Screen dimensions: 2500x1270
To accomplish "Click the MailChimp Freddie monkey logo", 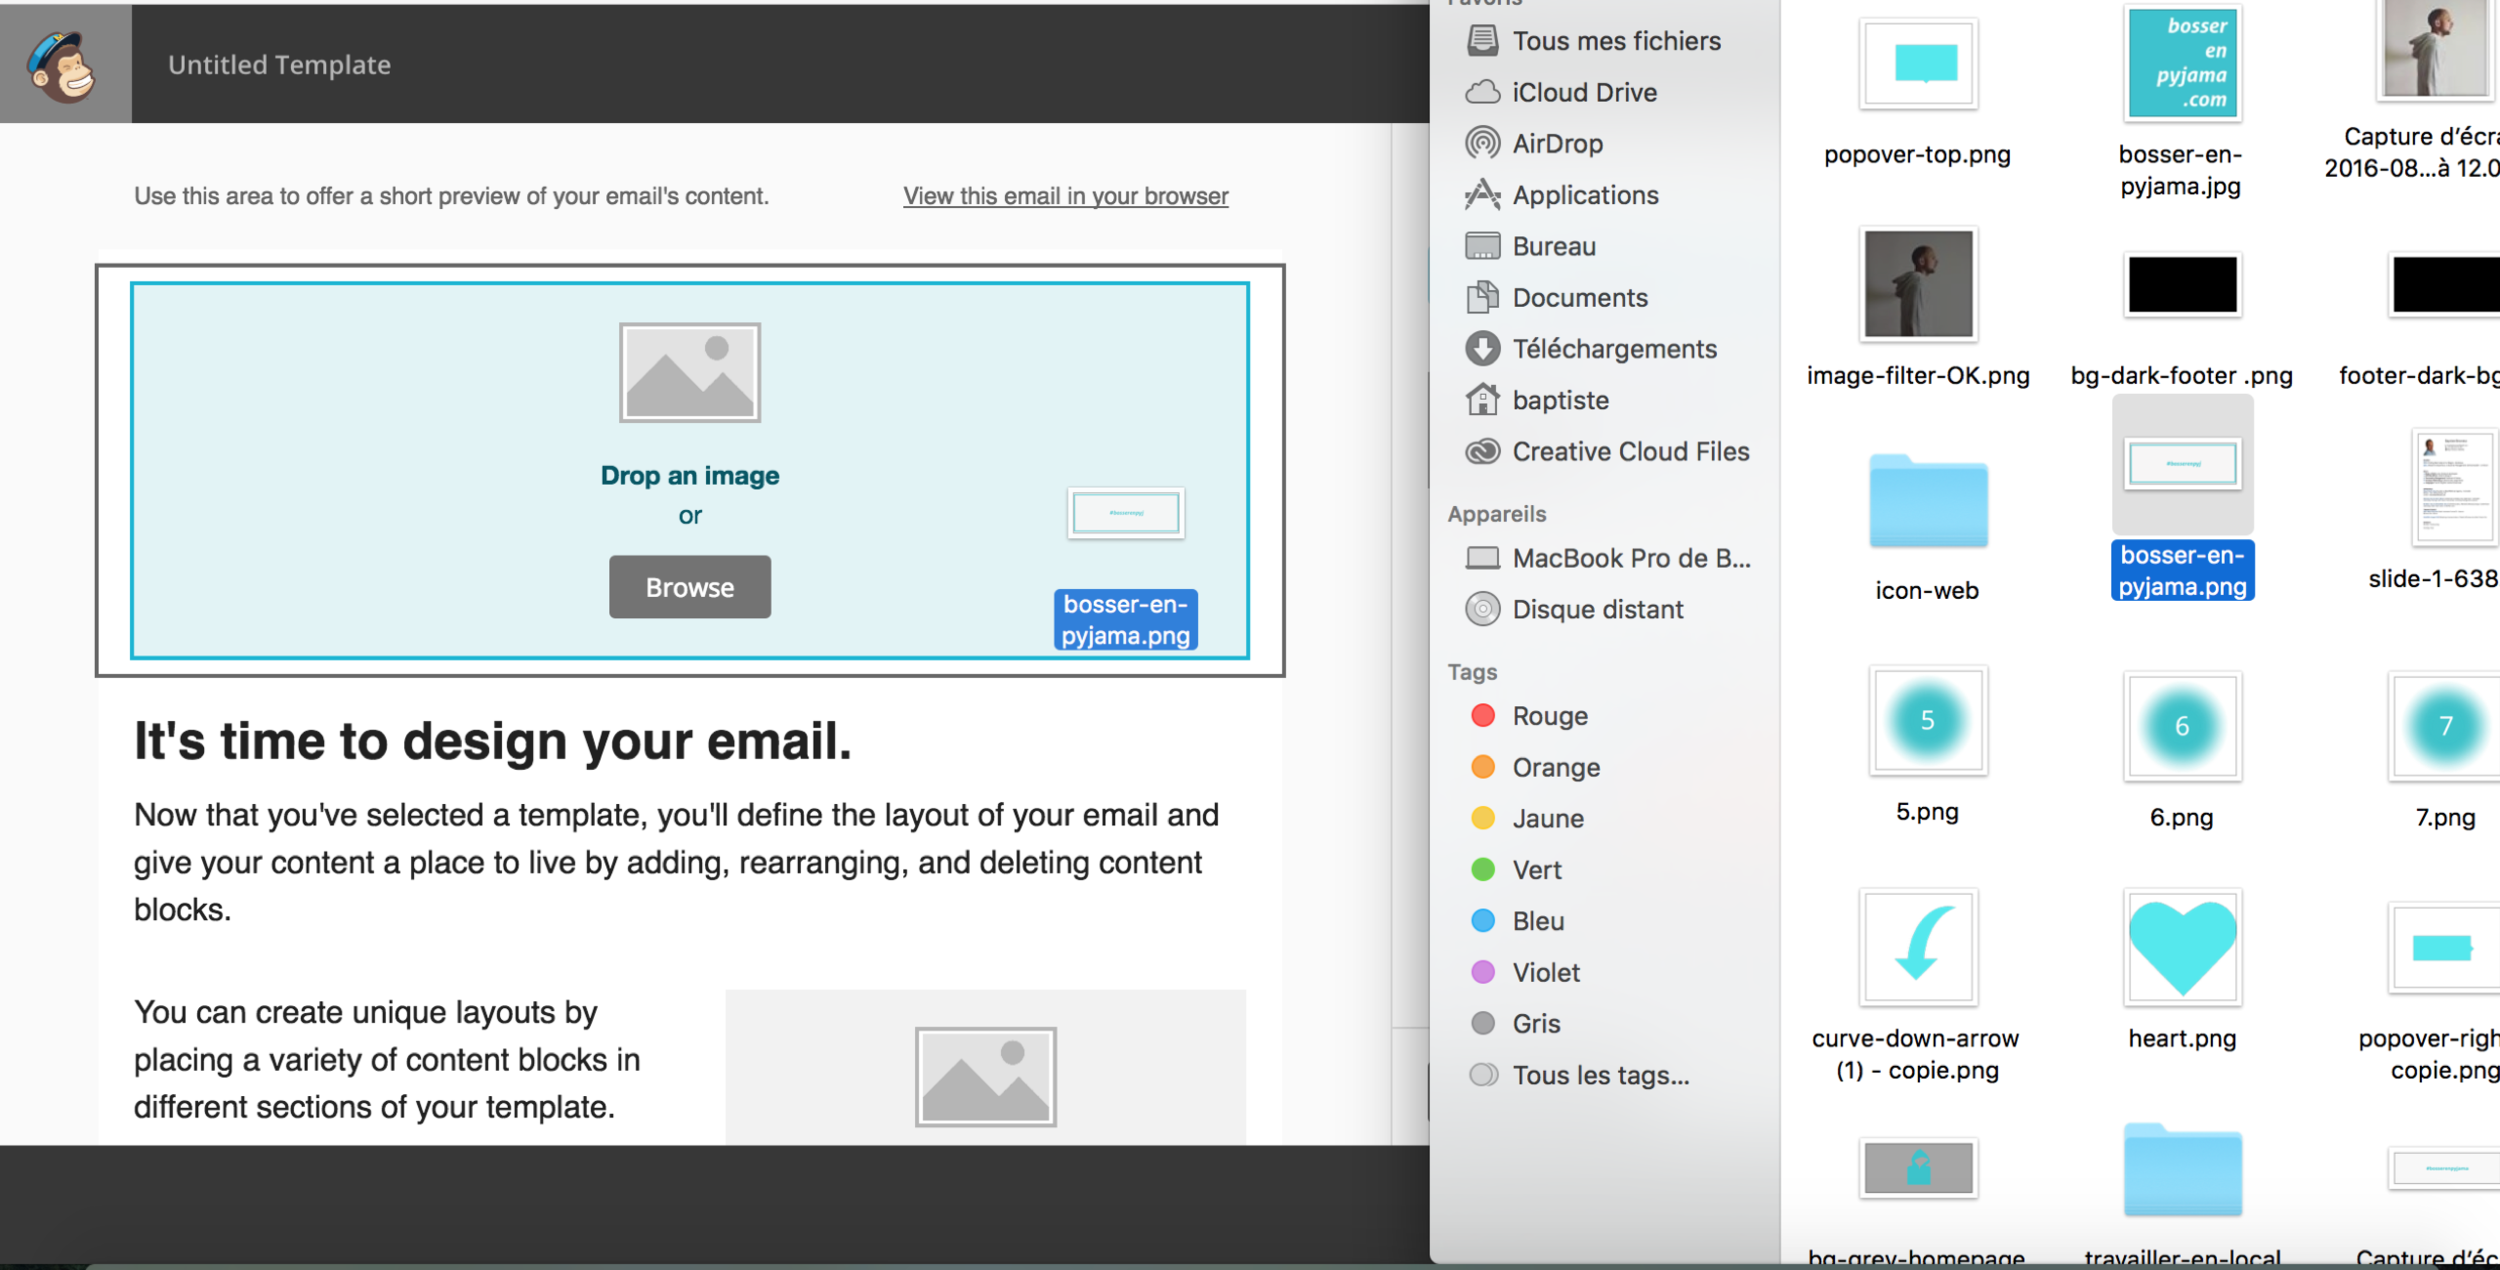I will pos(63,65).
